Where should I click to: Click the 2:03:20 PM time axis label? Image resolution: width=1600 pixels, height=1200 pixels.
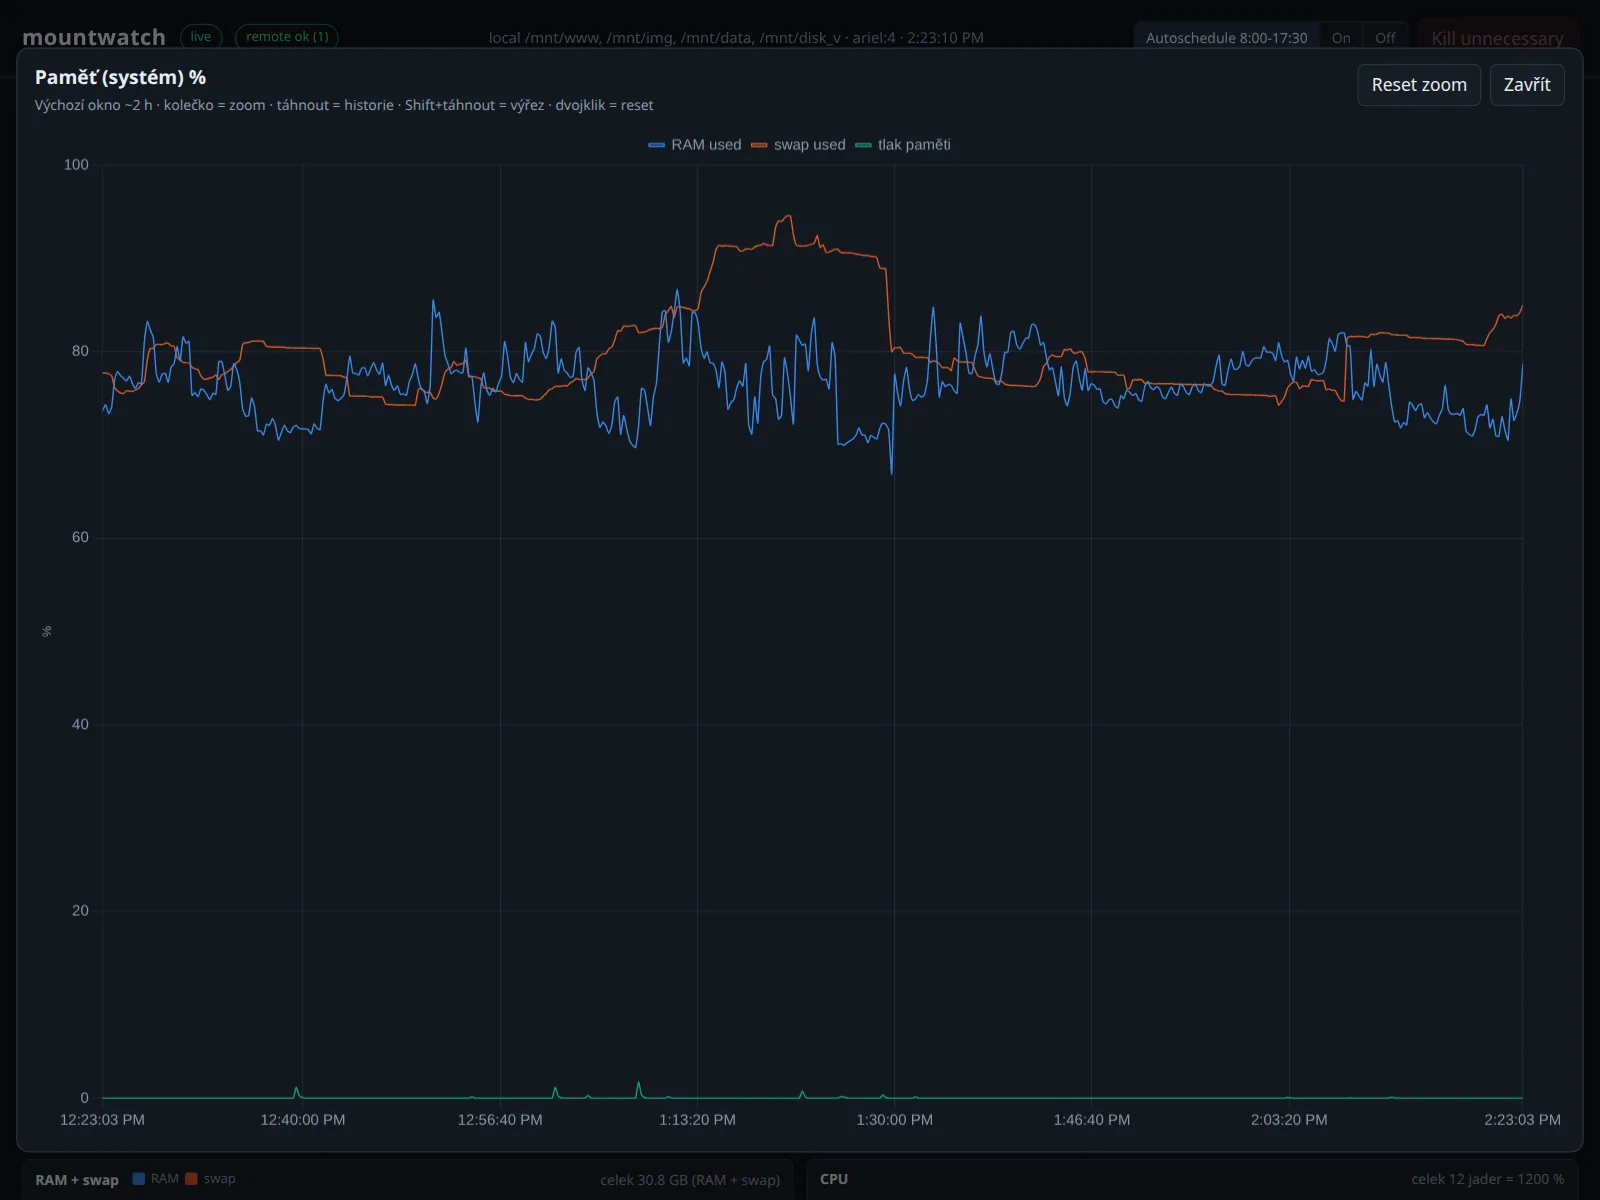[x=1289, y=1120]
